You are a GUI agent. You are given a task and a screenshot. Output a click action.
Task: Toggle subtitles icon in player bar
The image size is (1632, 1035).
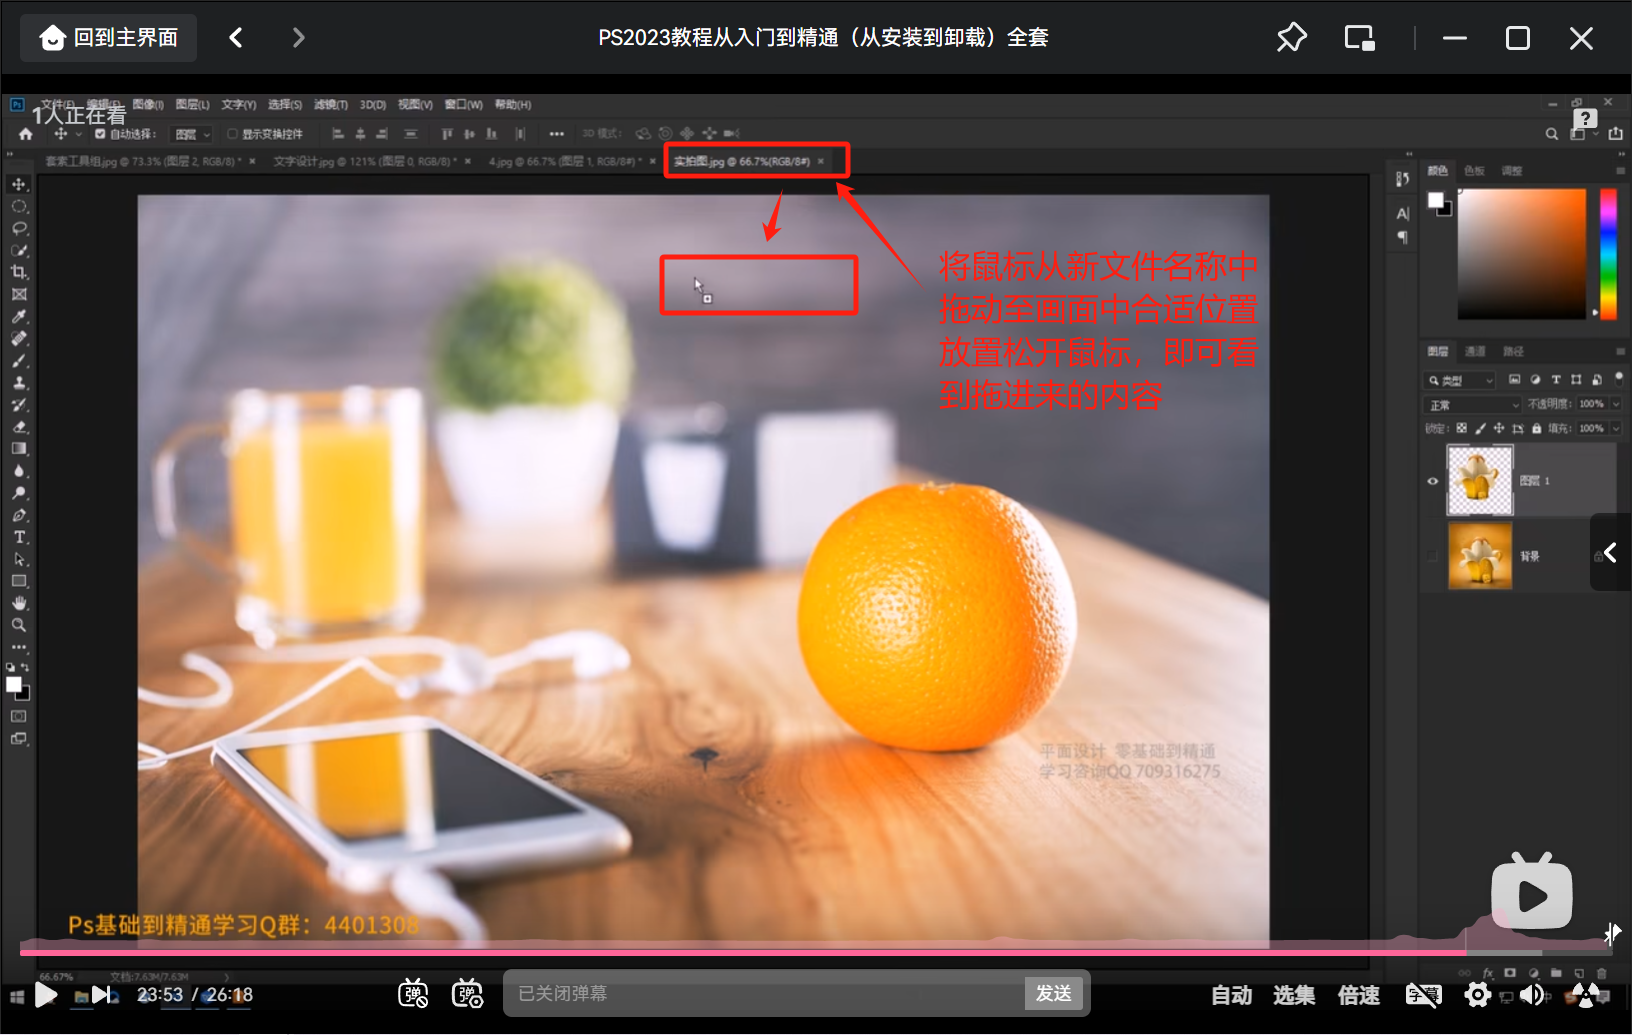(x=1423, y=994)
